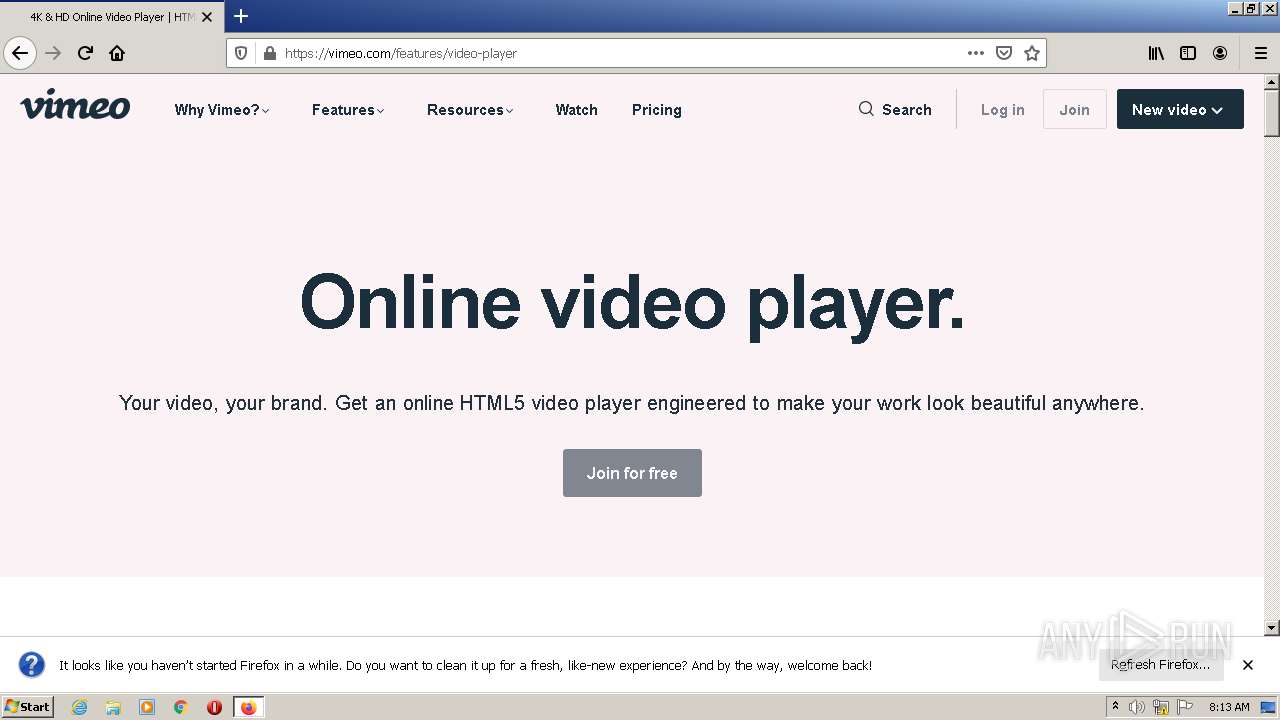Open the Library icon in toolbar
1280x720 pixels.
(1156, 53)
